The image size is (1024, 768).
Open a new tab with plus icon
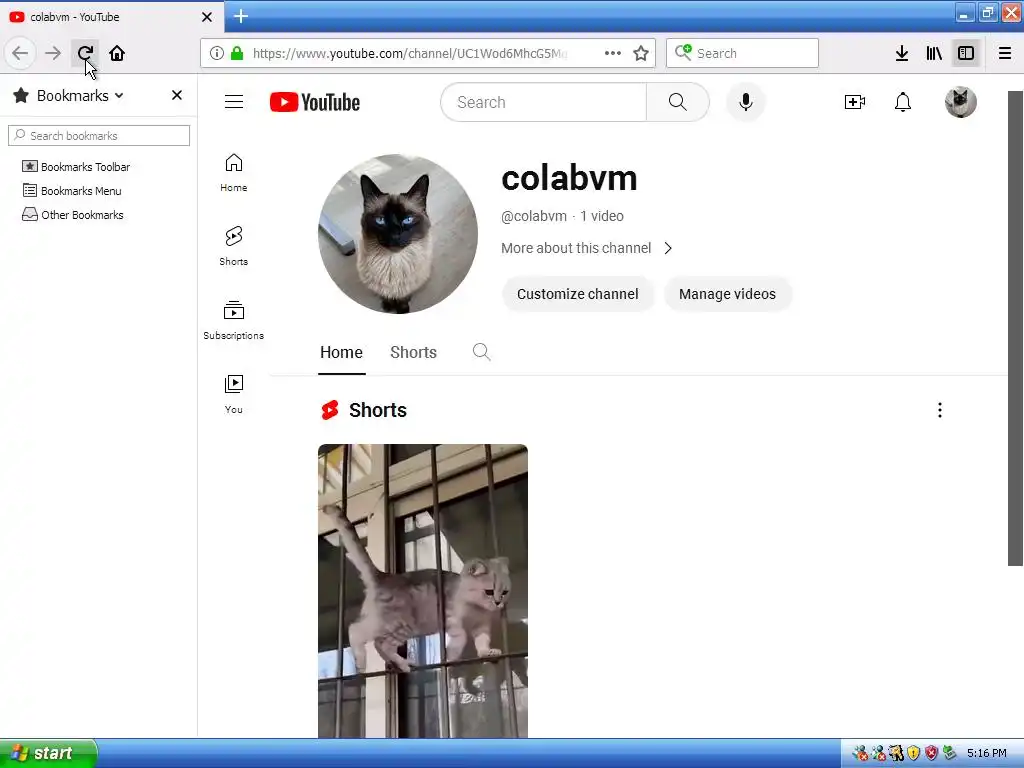pos(241,16)
